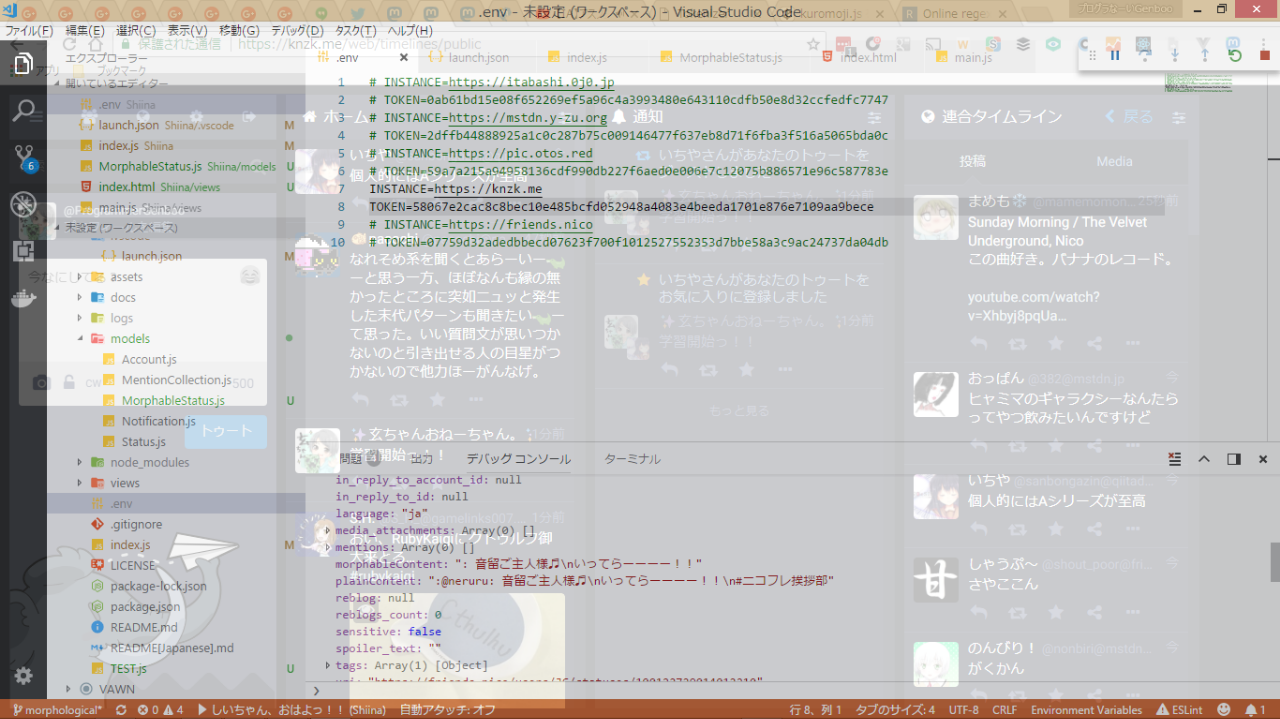Expand the node_modules folder

pos(80,462)
